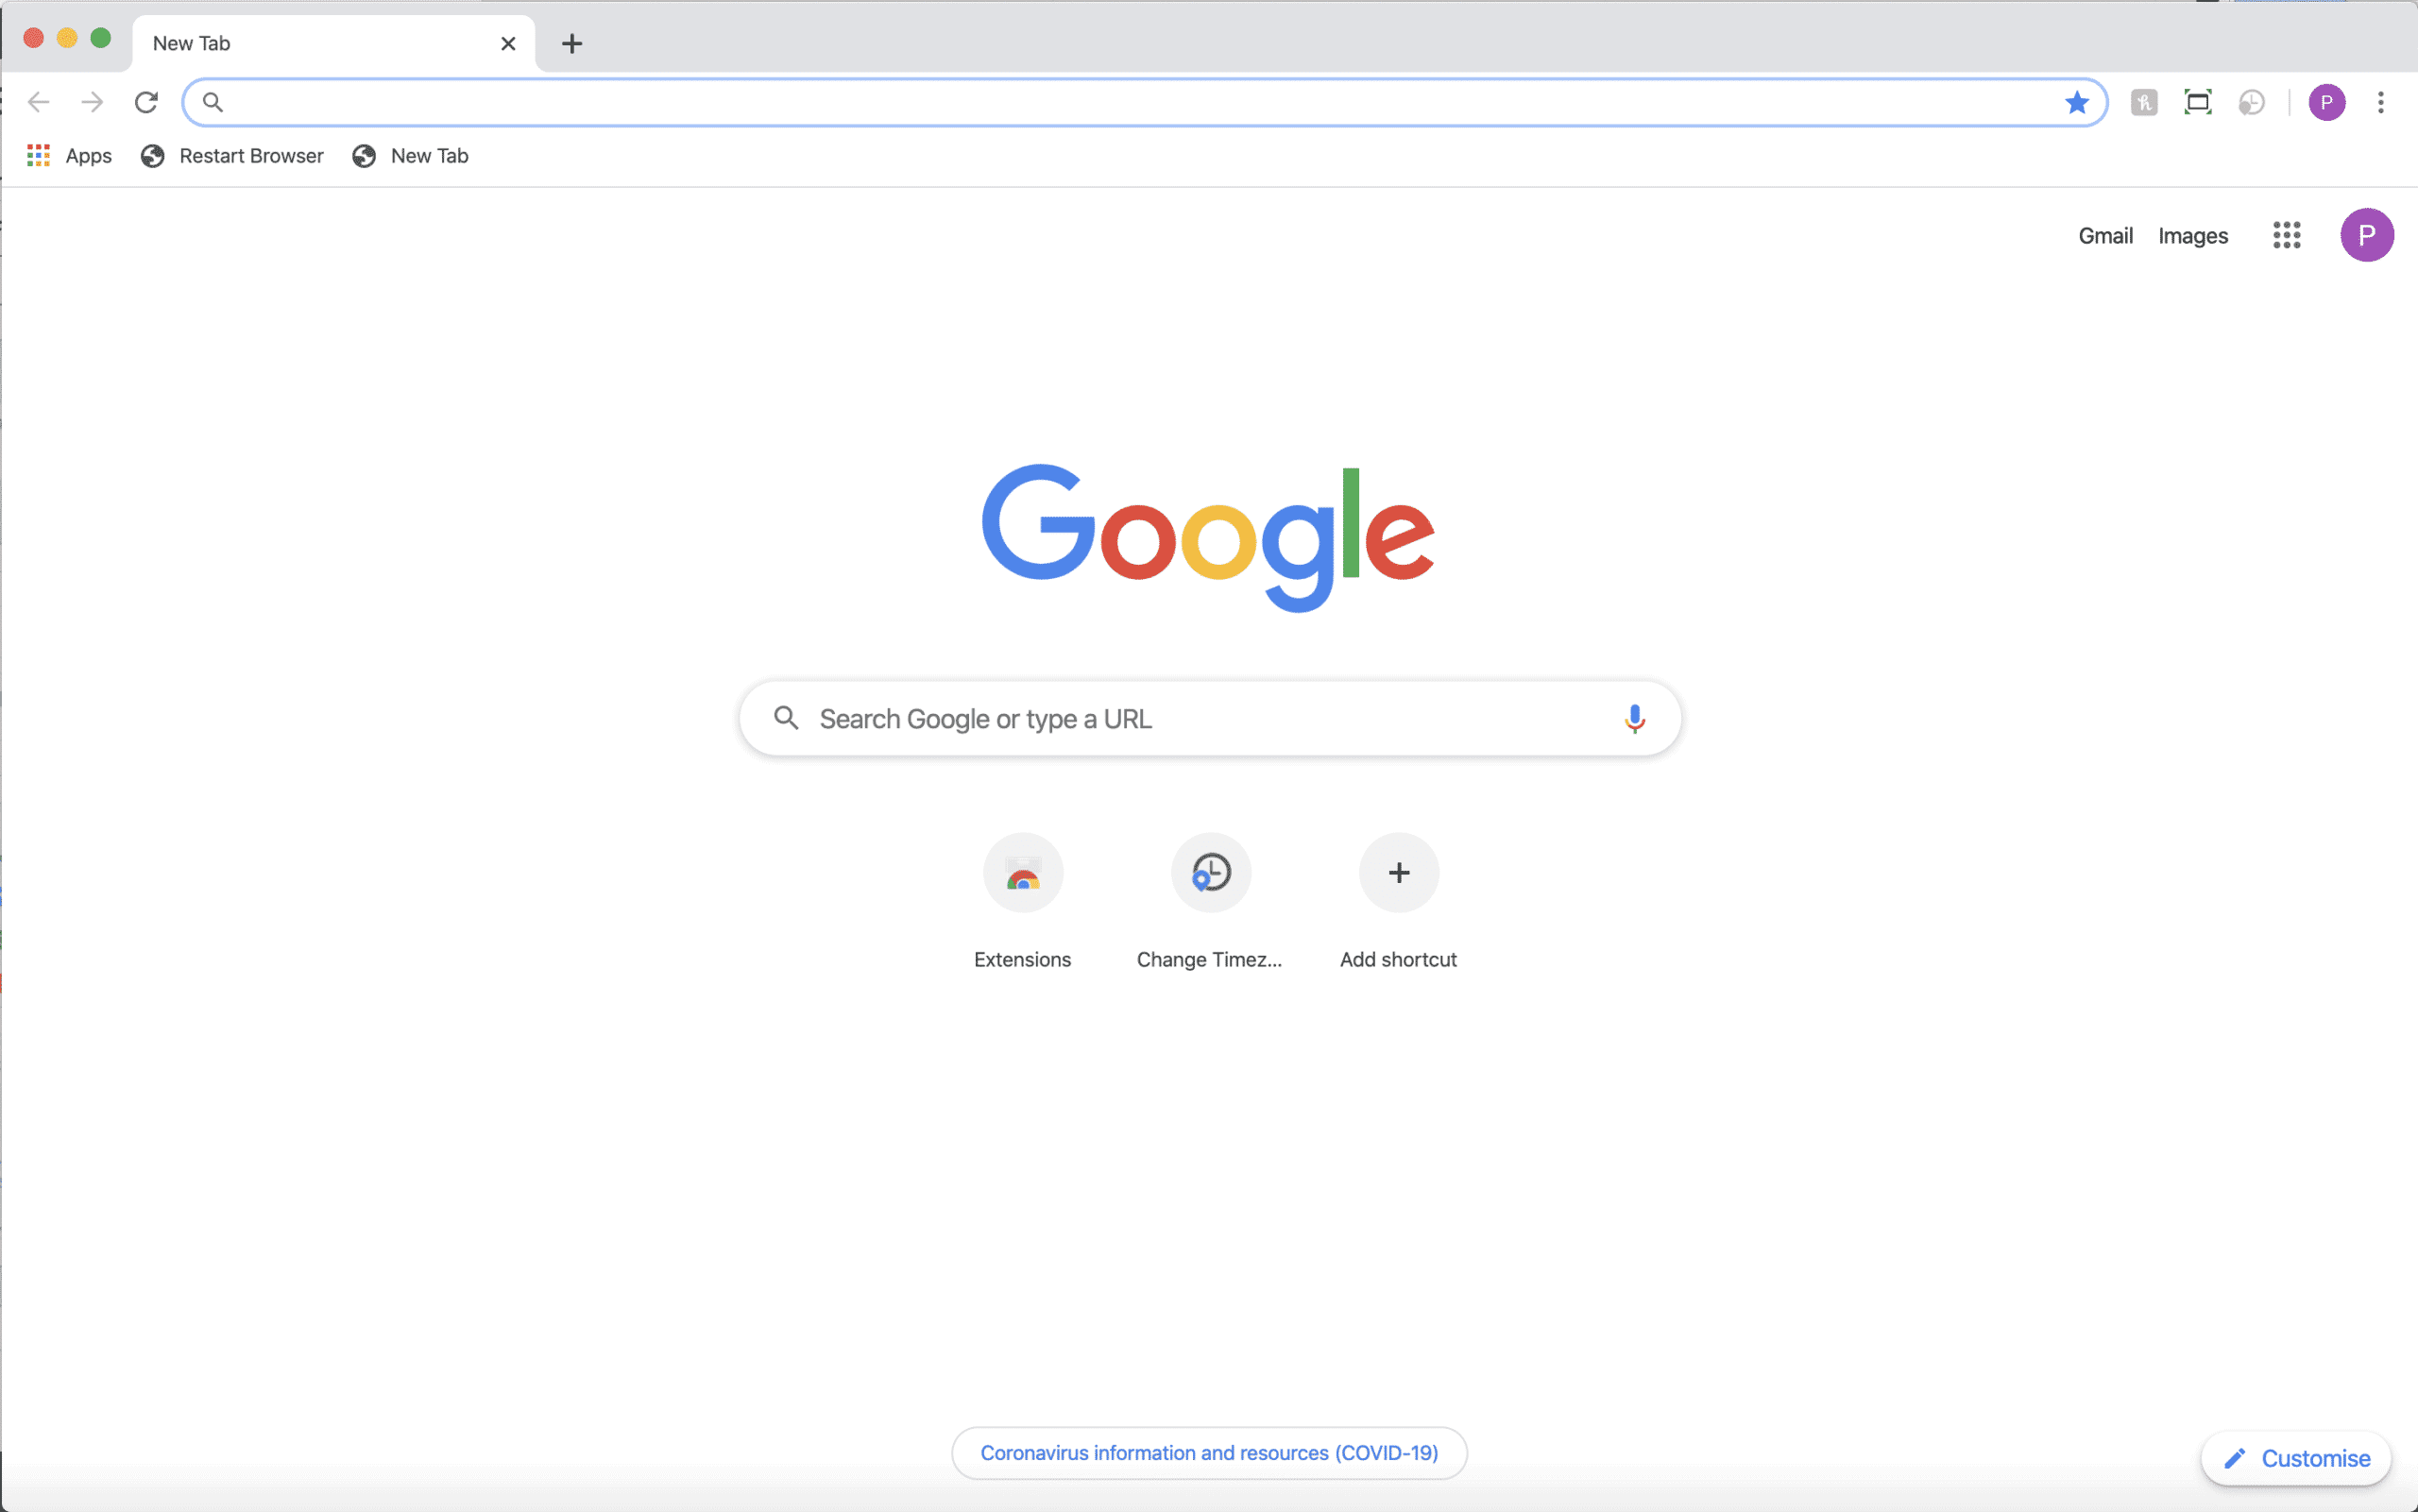Open Gmail link in top right
The height and width of the screenshot is (1512, 2418).
pos(2106,235)
